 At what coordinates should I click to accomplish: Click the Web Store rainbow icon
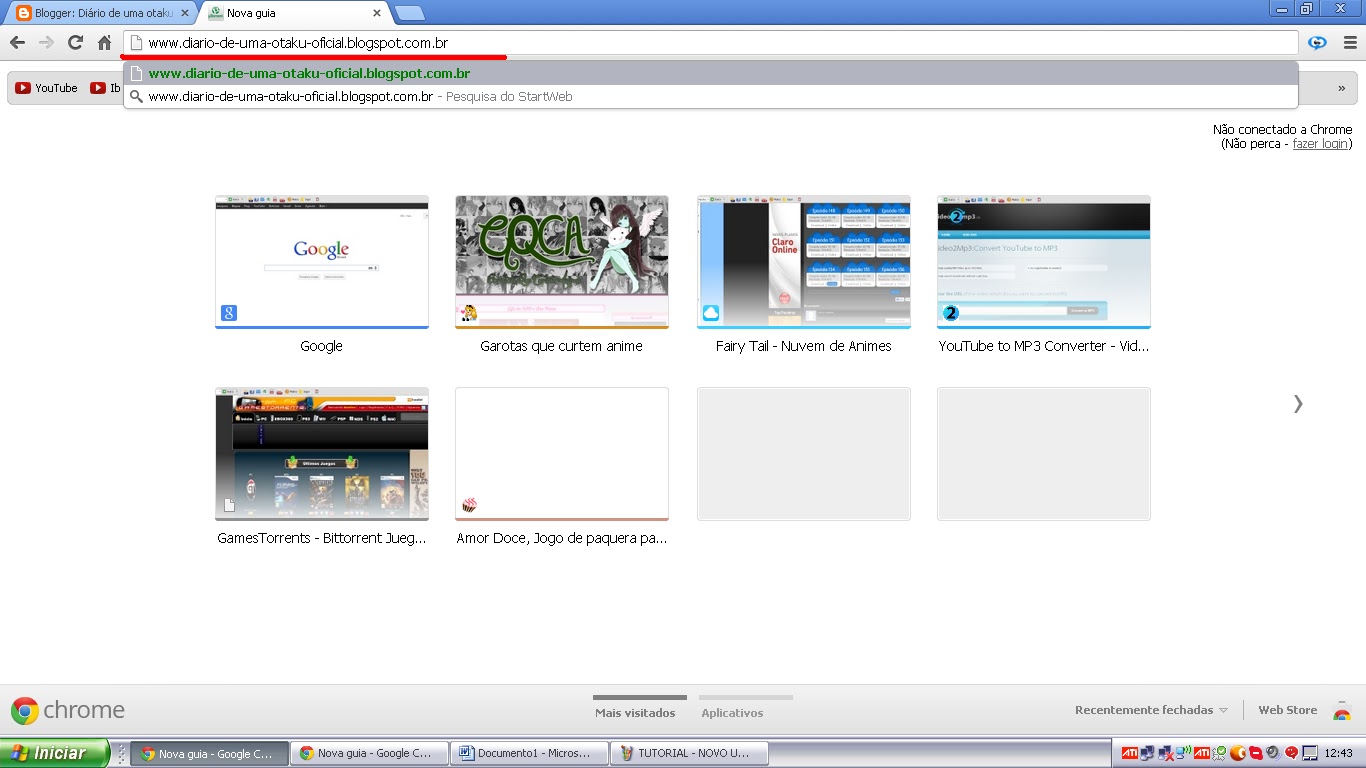pos(1342,711)
